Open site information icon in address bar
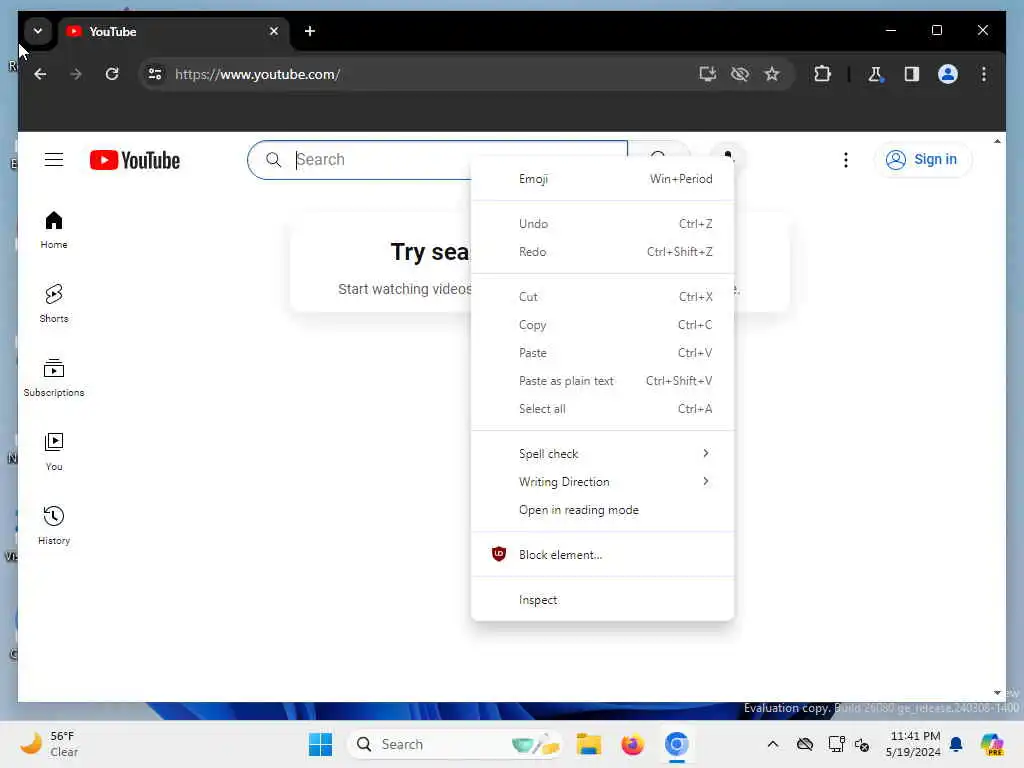 [x=155, y=74]
